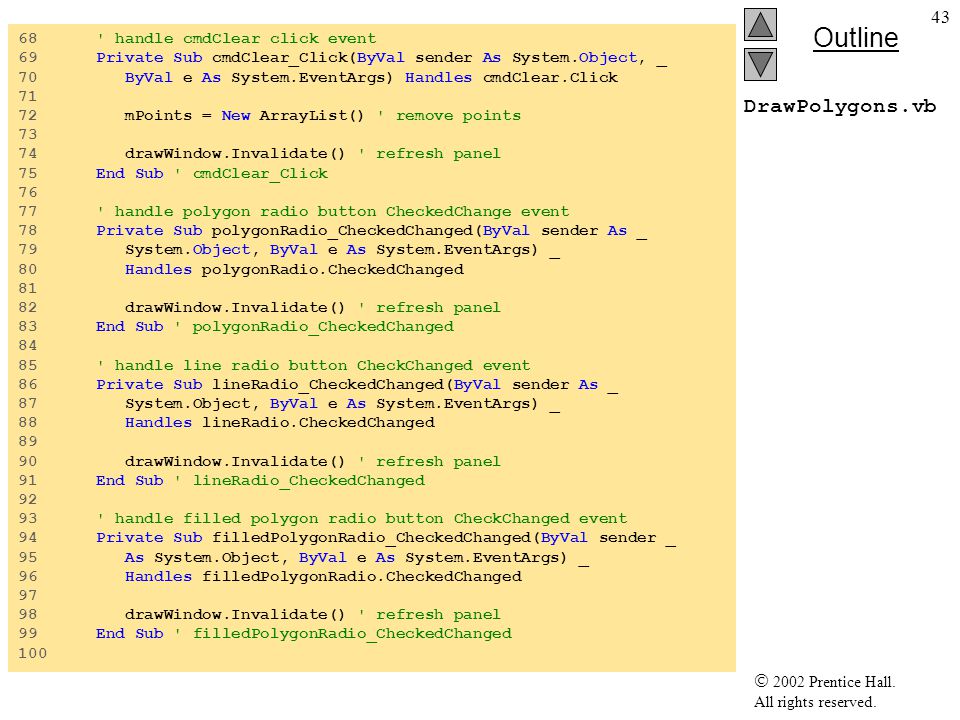Click the 'All rights reserved.' text
This screenshot has width=960, height=720.
tap(814, 702)
